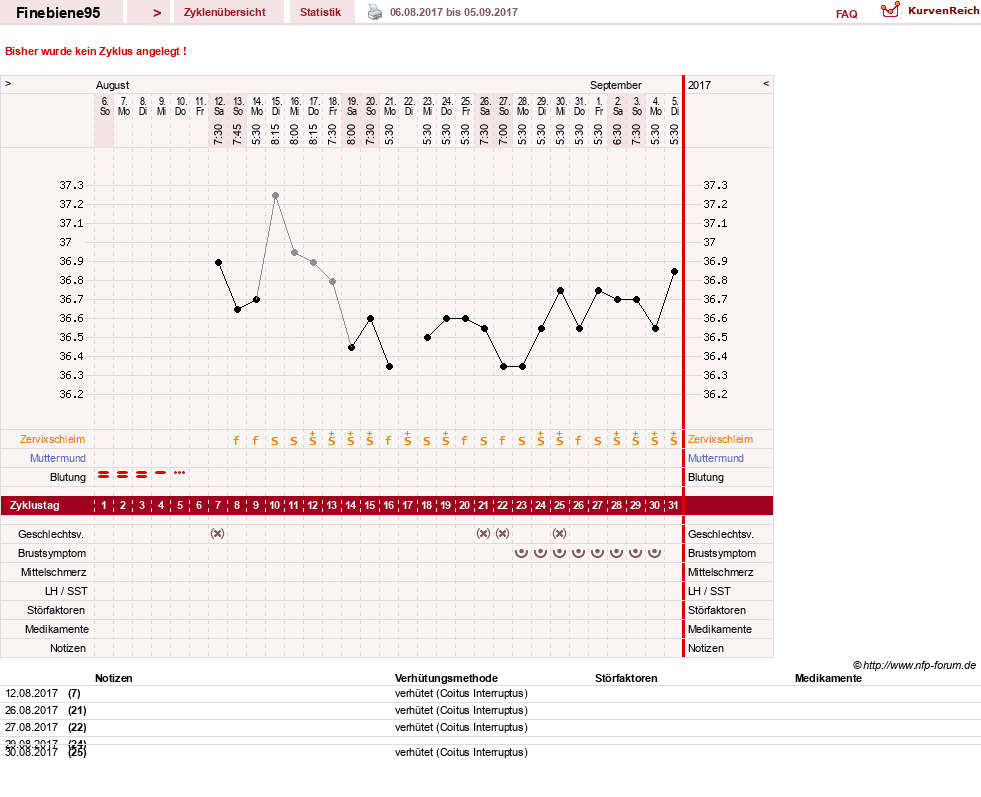
Task: Select cycle day 1 in Zyklustag bar
Action: [x=104, y=505]
